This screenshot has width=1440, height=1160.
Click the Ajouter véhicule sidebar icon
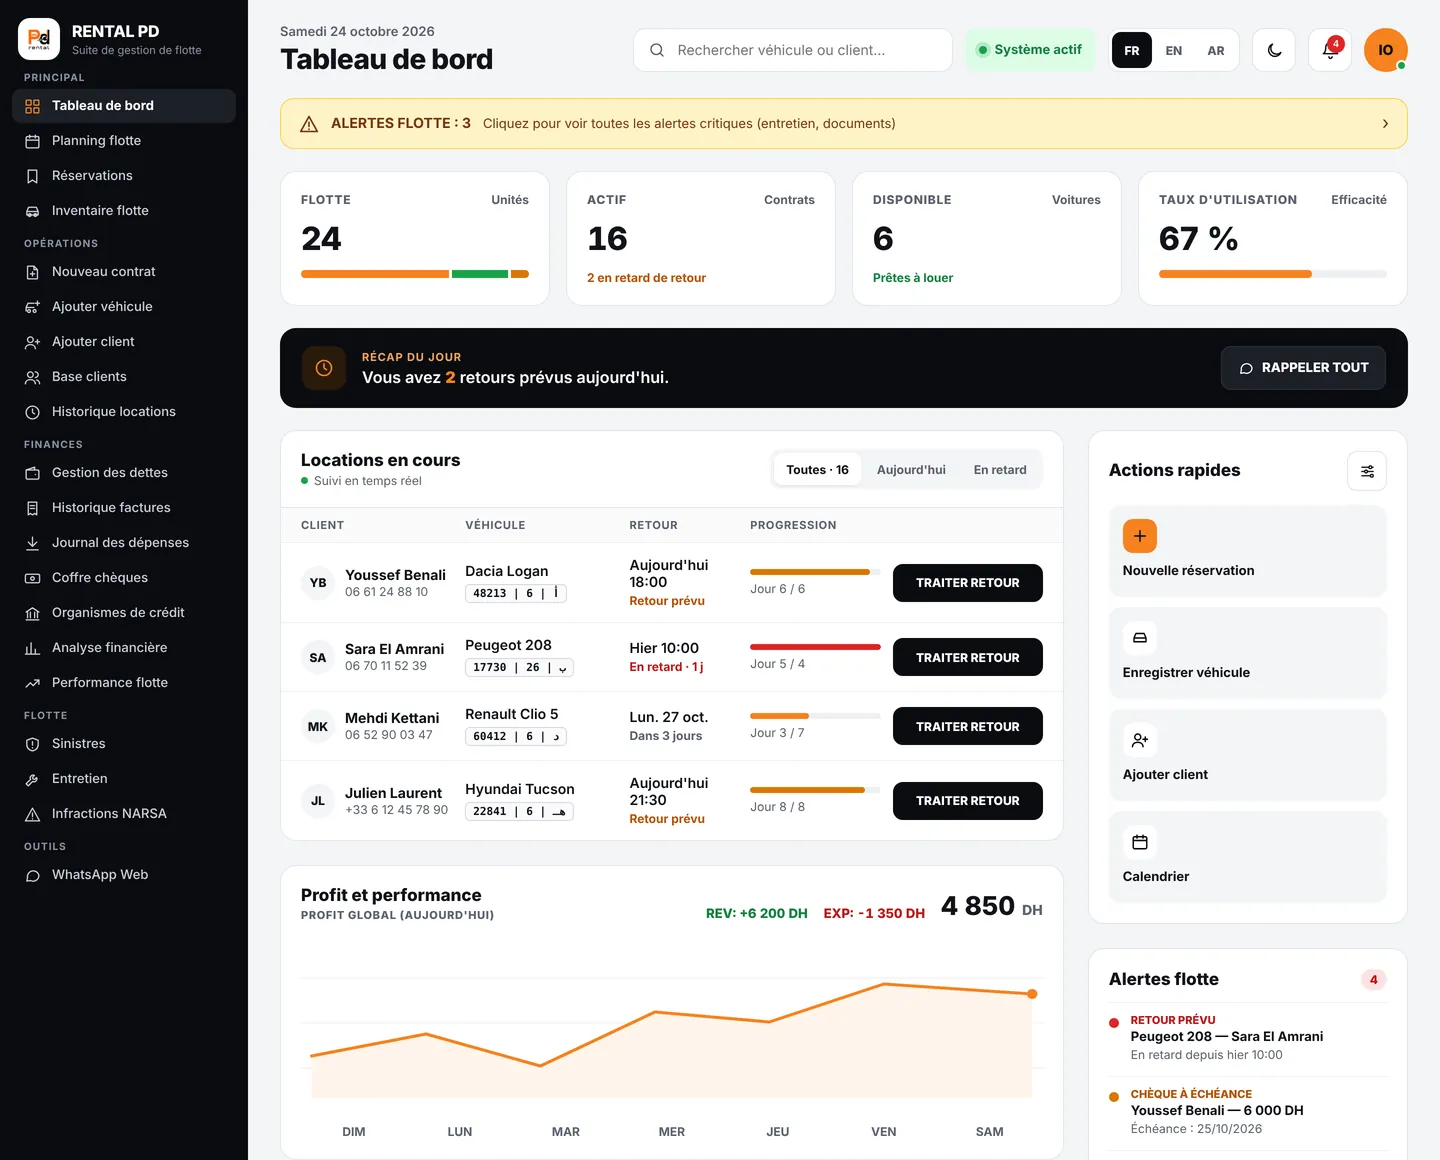pos(32,307)
